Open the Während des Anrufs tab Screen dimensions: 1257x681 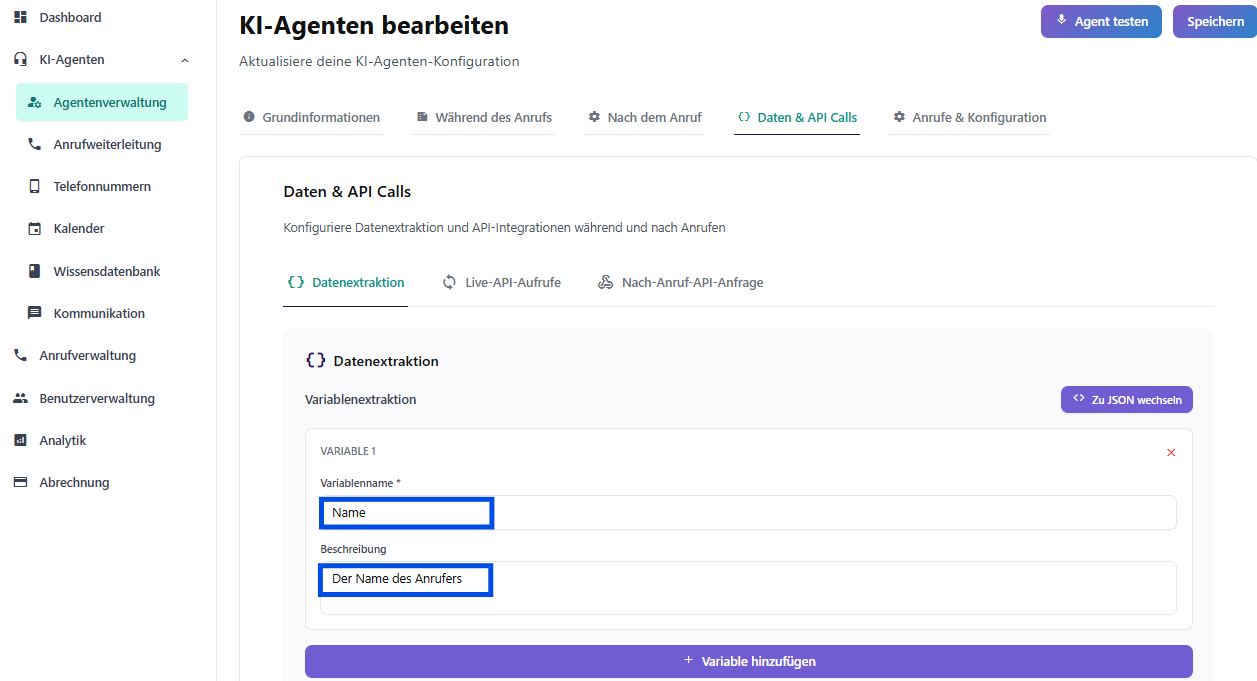pyautogui.click(x=484, y=118)
